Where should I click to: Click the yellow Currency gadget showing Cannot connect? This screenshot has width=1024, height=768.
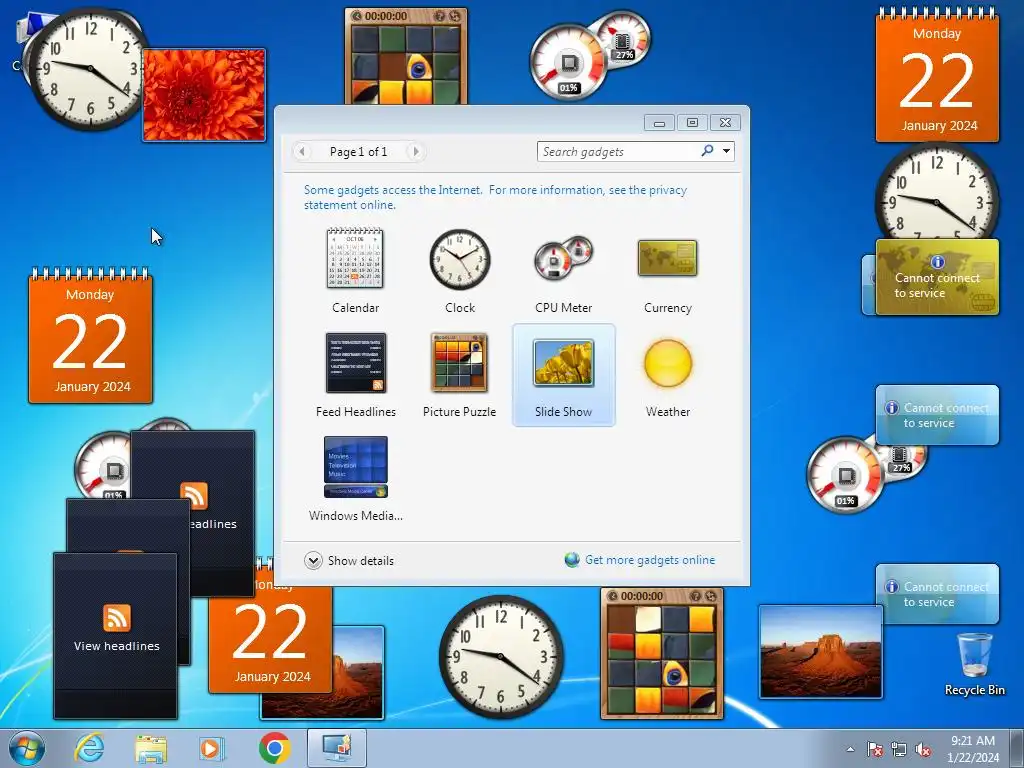pyautogui.click(x=937, y=277)
